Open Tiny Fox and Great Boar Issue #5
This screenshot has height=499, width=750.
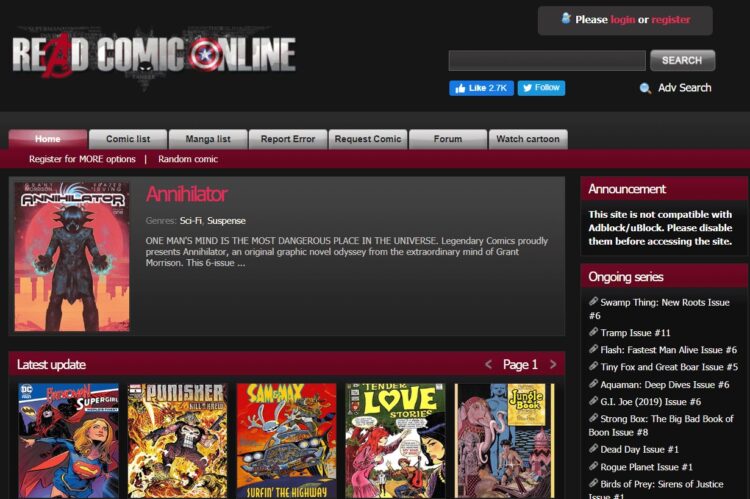pos(669,367)
